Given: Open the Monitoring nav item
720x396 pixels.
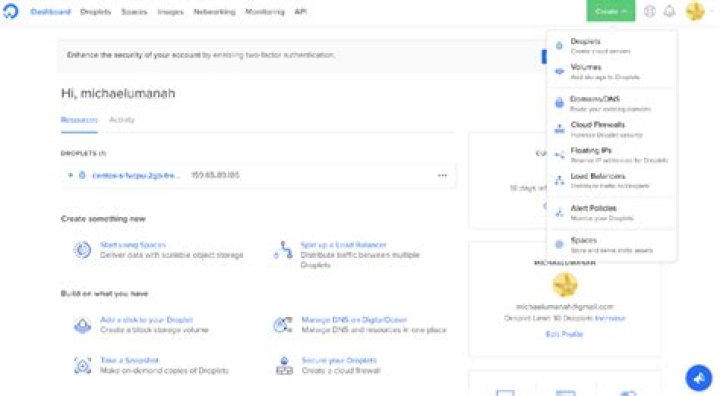Looking at the screenshot, I should pos(265,11).
